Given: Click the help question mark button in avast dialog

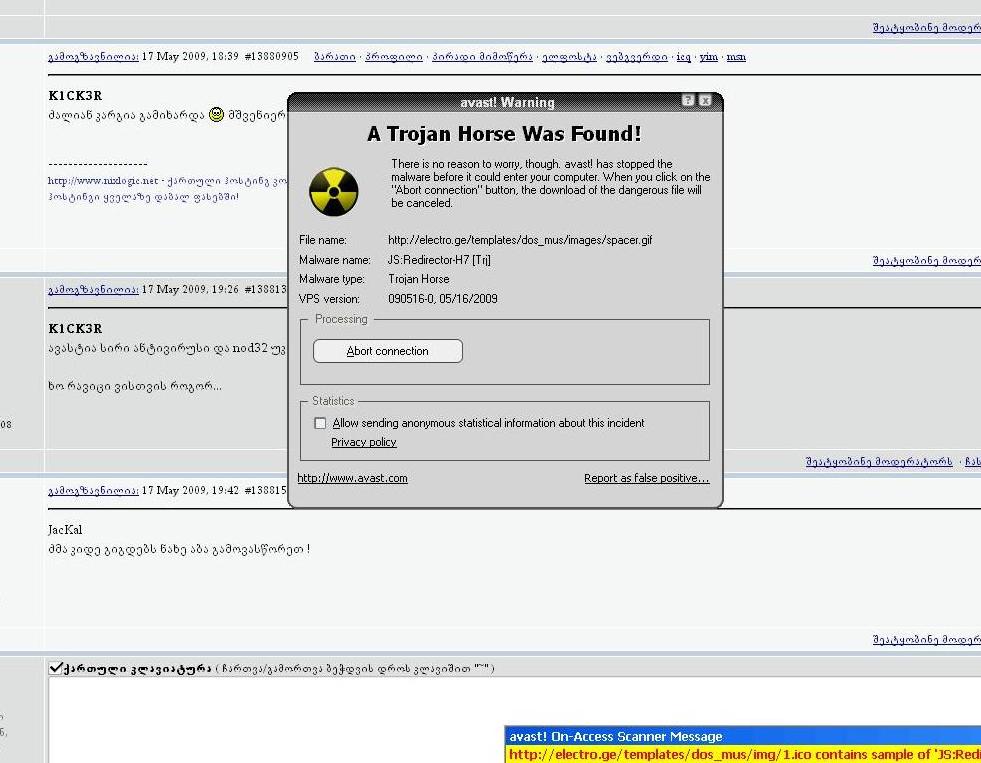Looking at the screenshot, I should [x=688, y=100].
